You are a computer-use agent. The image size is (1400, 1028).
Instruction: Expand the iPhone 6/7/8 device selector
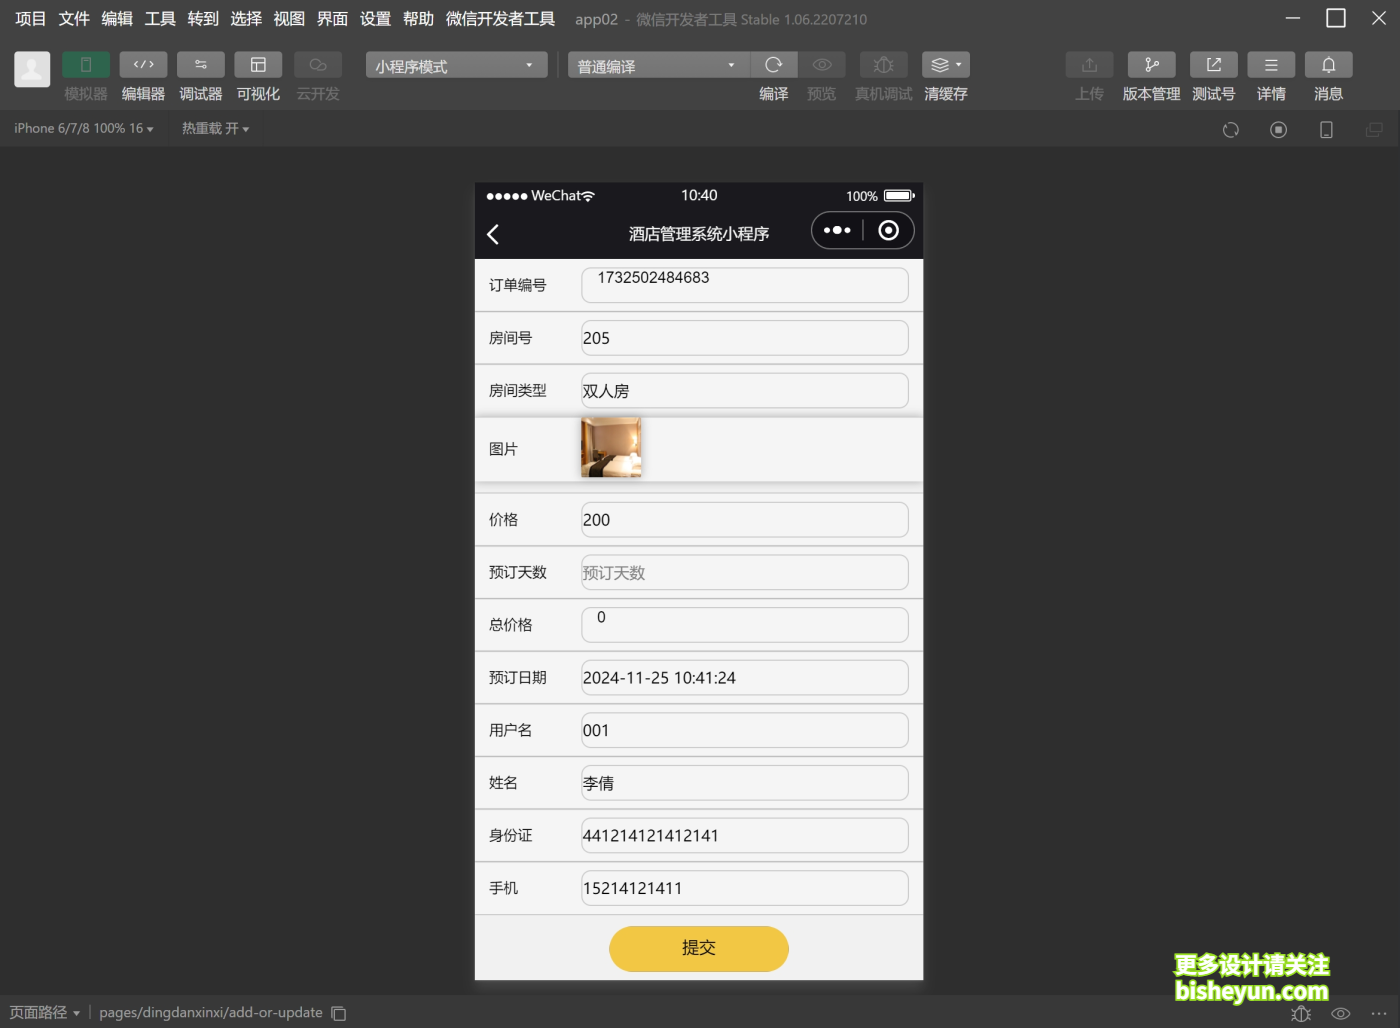pyautogui.click(x=84, y=129)
